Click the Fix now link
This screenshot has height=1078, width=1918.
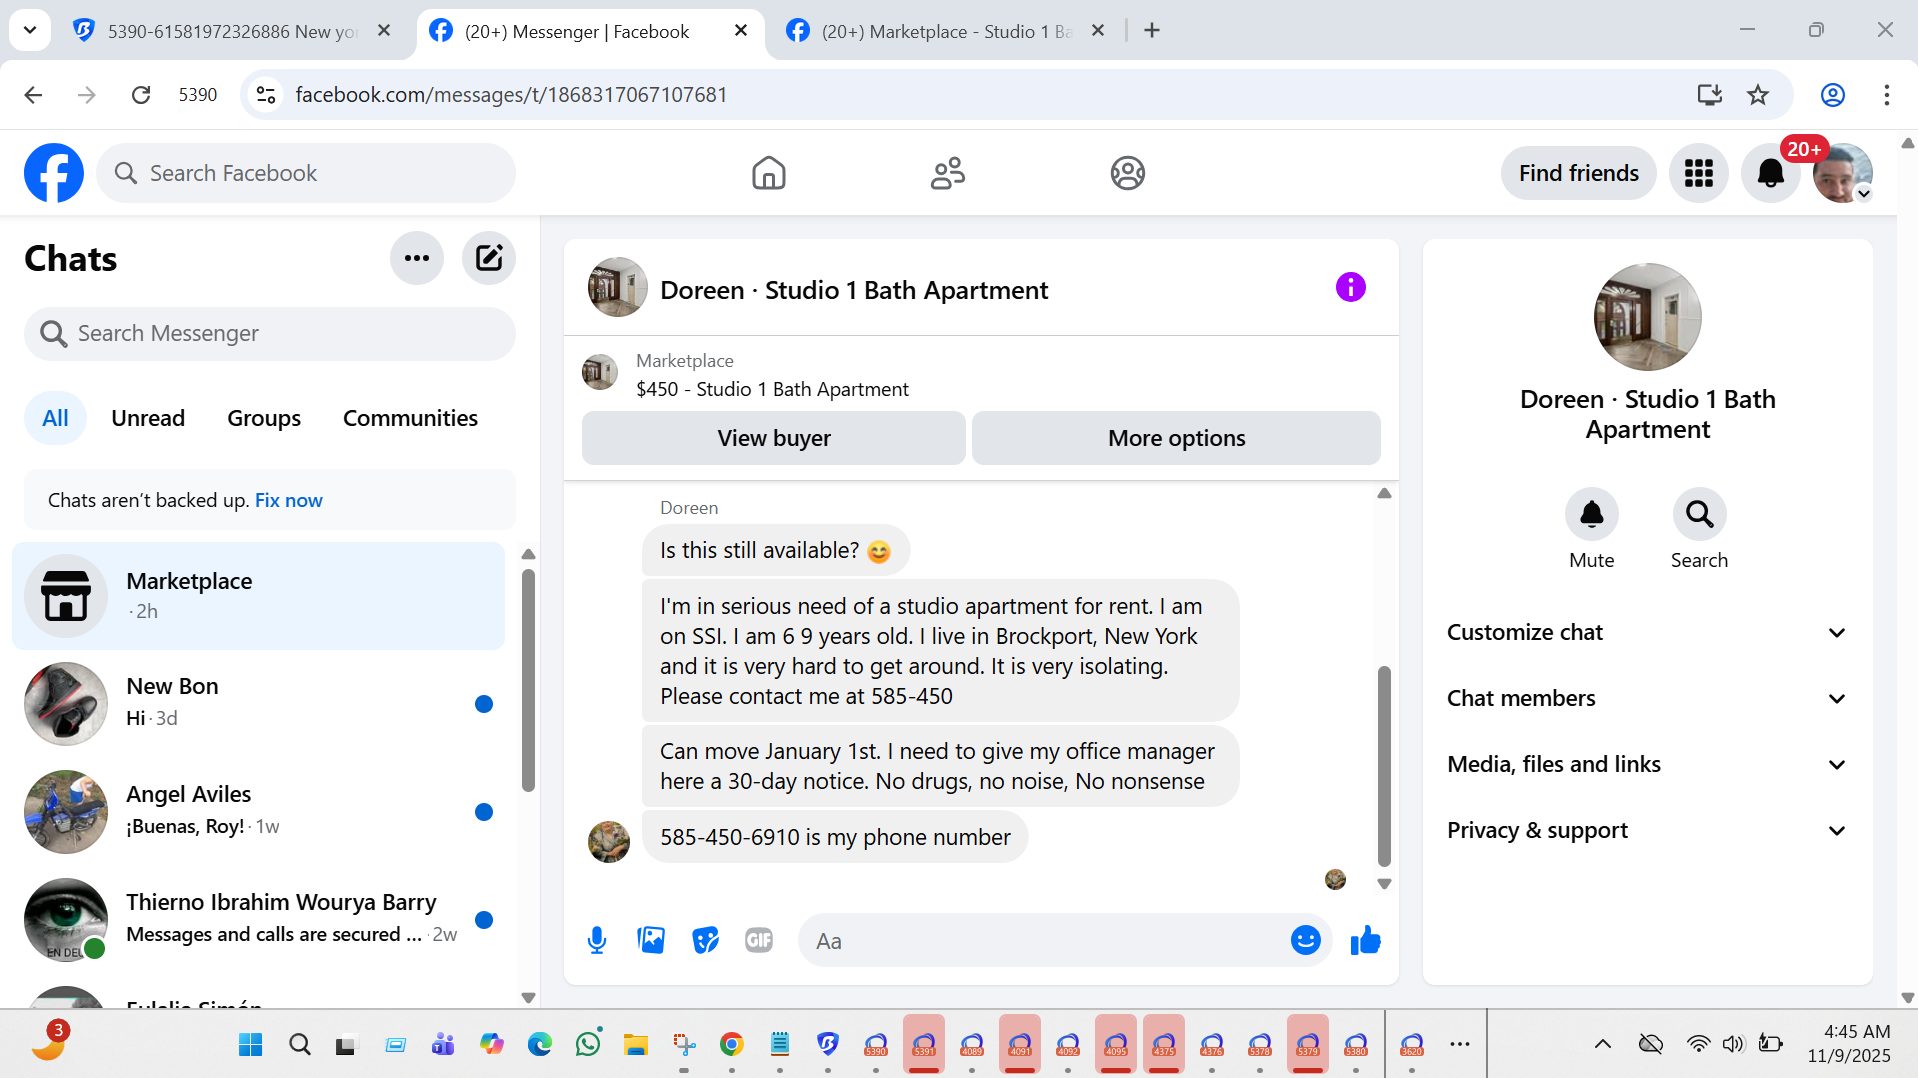pos(288,500)
